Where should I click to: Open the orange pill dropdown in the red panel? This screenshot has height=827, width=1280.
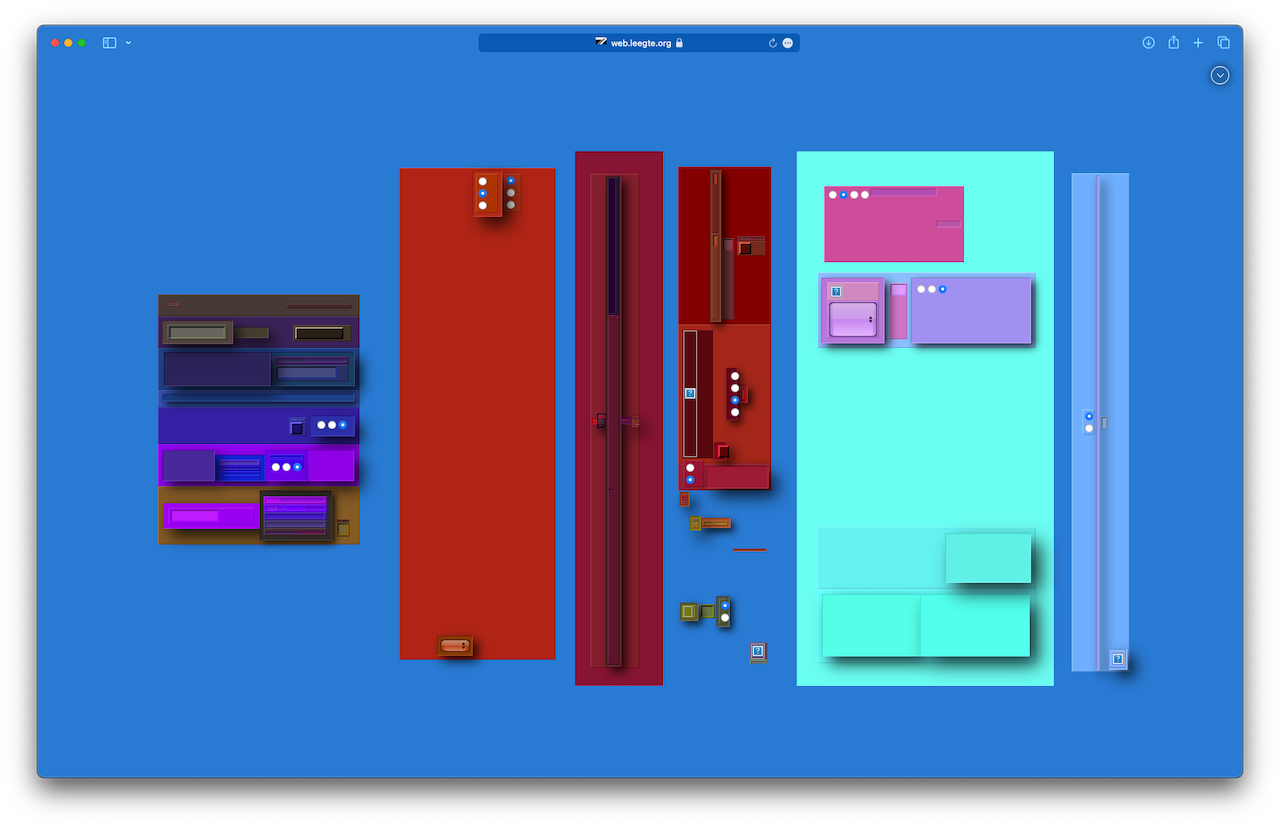coord(455,646)
